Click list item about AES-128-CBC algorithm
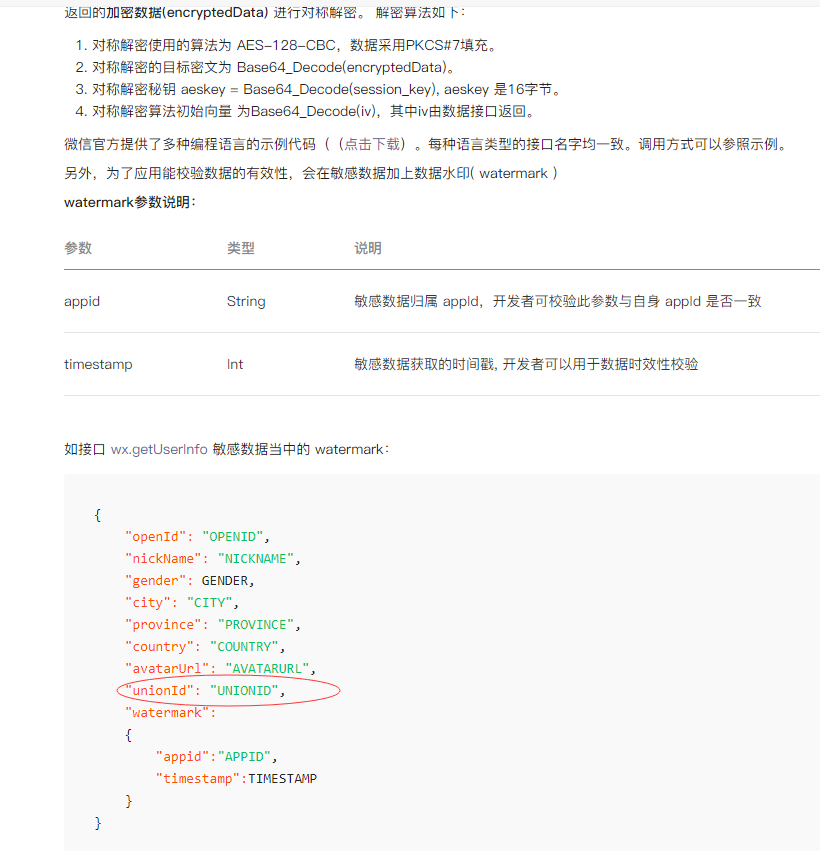Image resolution: width=820 pixels, height=851 pixels. tap(287, 45)
